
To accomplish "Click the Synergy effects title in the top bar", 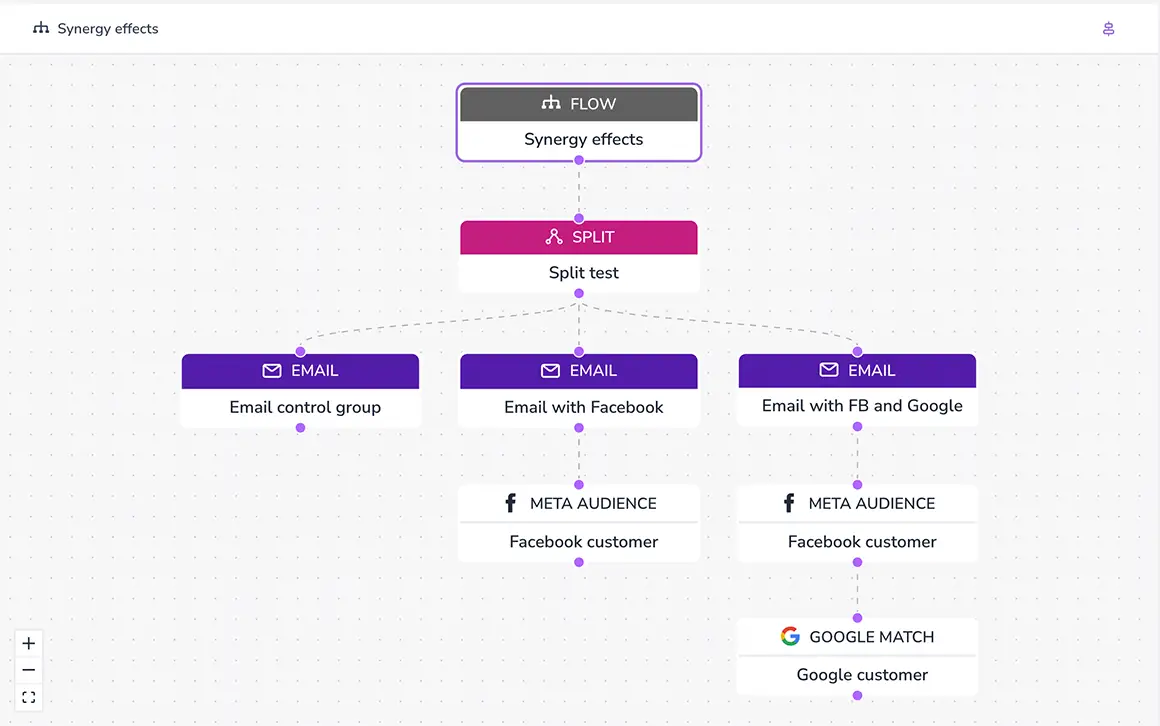I will tap(108, 28).
